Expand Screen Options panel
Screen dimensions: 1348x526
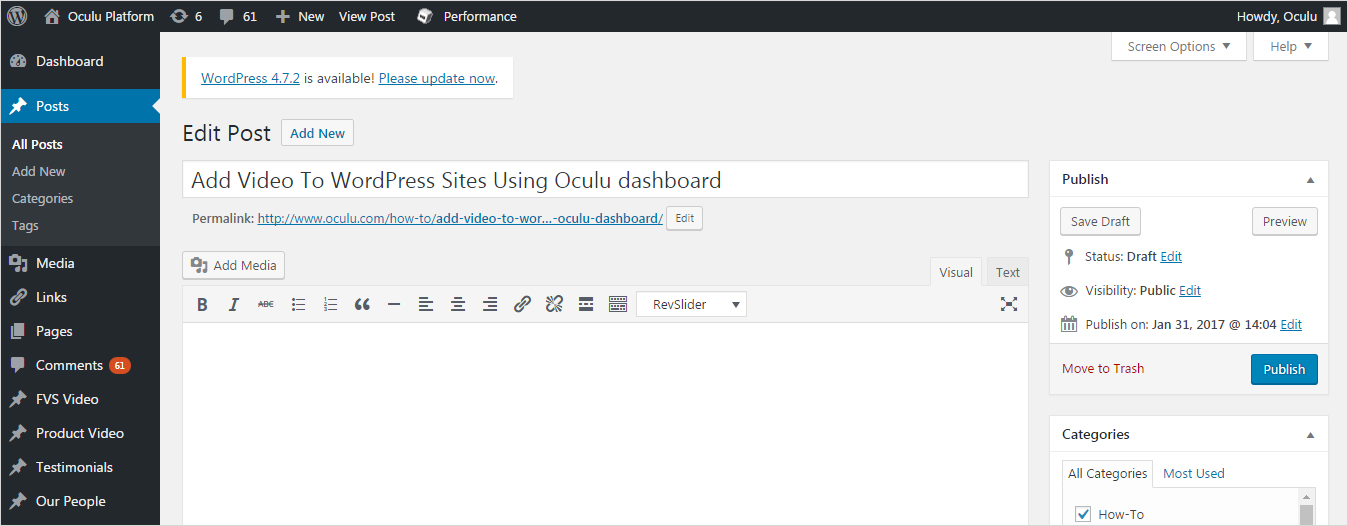(1179, 46)
